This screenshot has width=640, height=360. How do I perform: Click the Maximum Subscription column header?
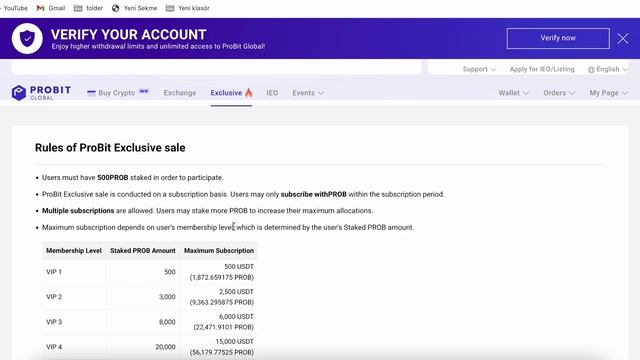click(x=219, y=251)
